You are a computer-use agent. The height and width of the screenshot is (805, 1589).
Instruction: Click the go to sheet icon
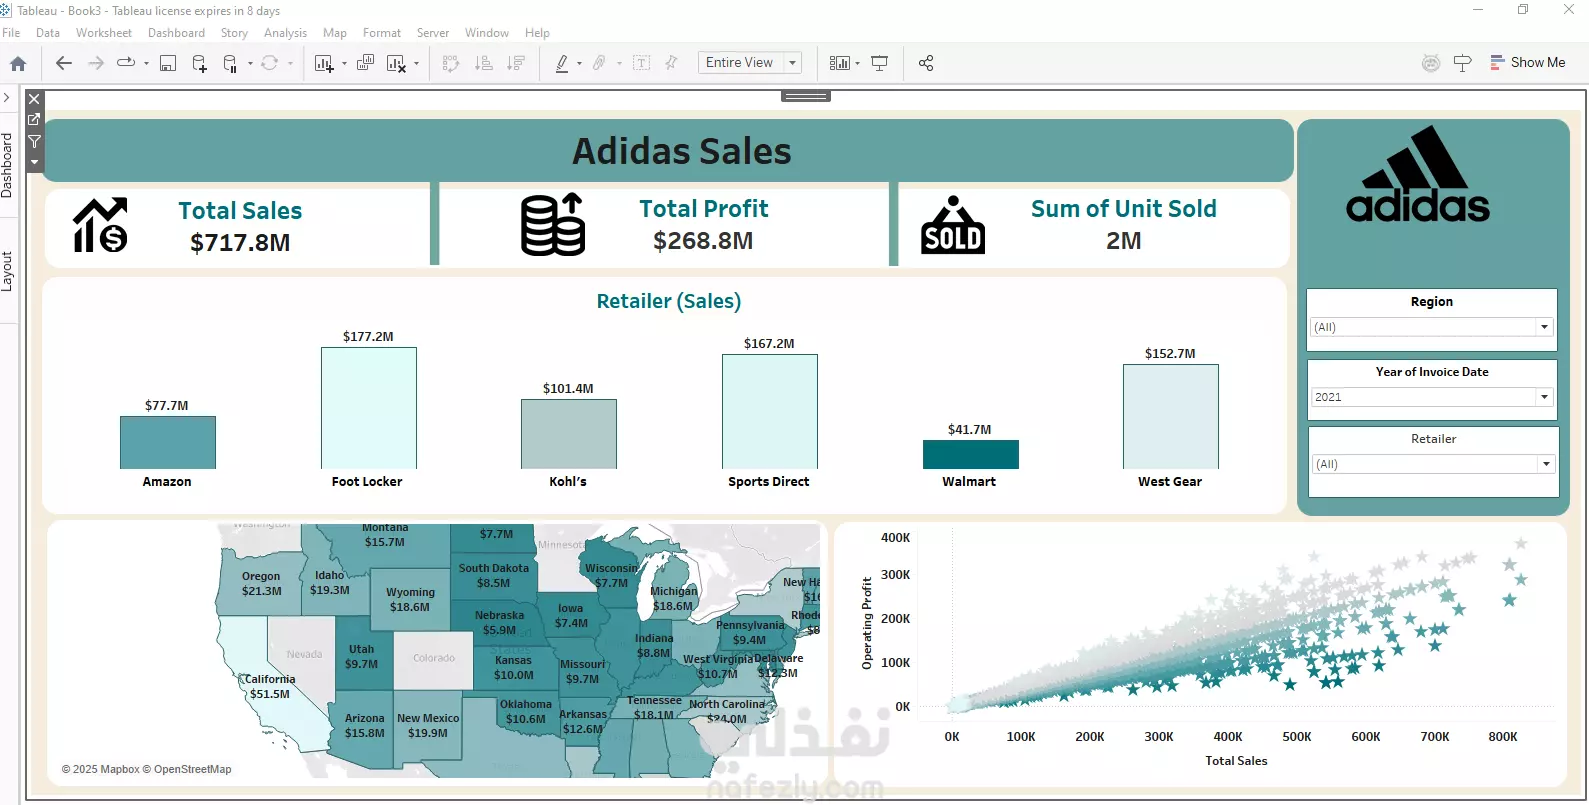tap(34, 119)
